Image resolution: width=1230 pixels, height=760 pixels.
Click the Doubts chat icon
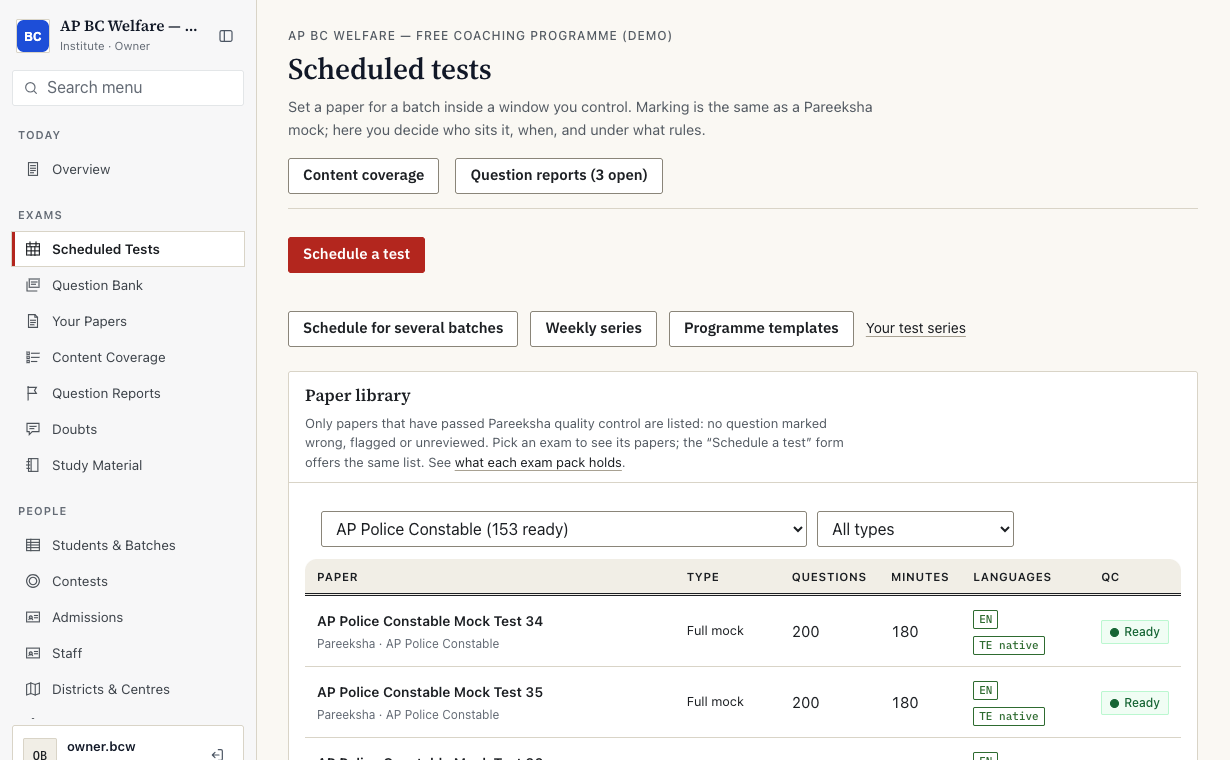pos(33,429)
